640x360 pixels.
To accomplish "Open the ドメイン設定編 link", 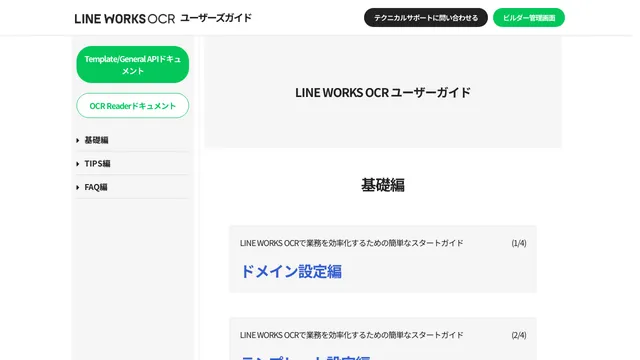I will [291, 271].
